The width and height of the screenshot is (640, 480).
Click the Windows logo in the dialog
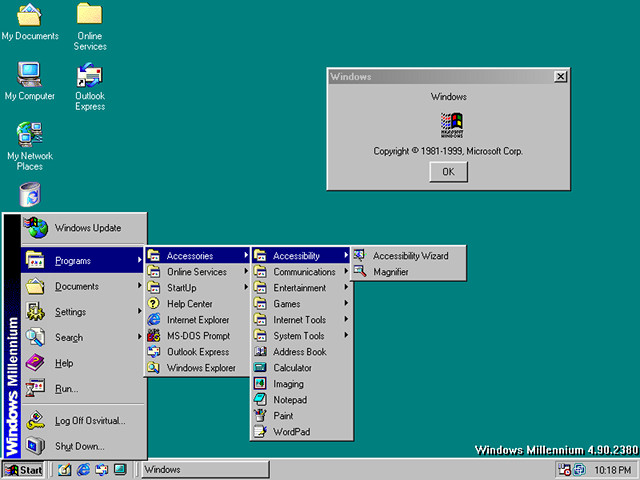coord(451,124)
